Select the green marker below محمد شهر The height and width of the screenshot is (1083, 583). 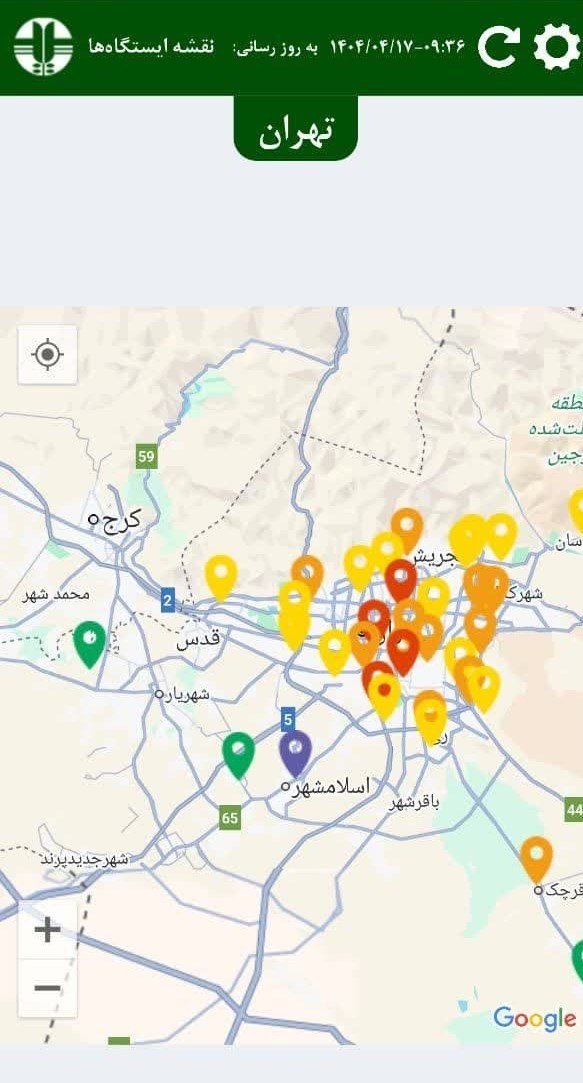pyautogui.click(x=90, y=644)
